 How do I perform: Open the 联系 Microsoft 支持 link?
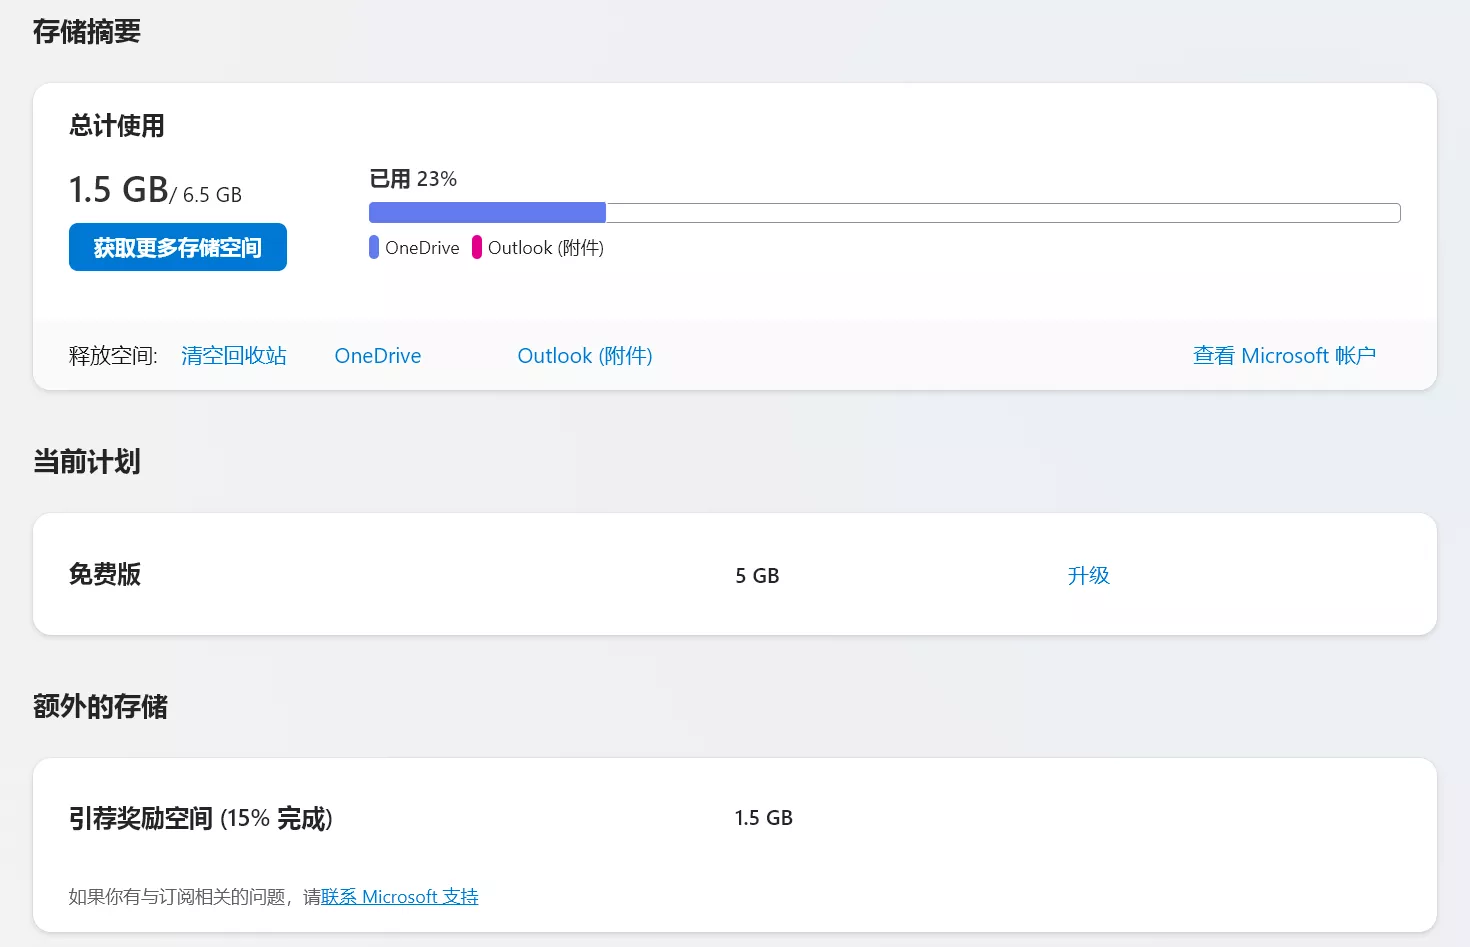pos(400,897)
